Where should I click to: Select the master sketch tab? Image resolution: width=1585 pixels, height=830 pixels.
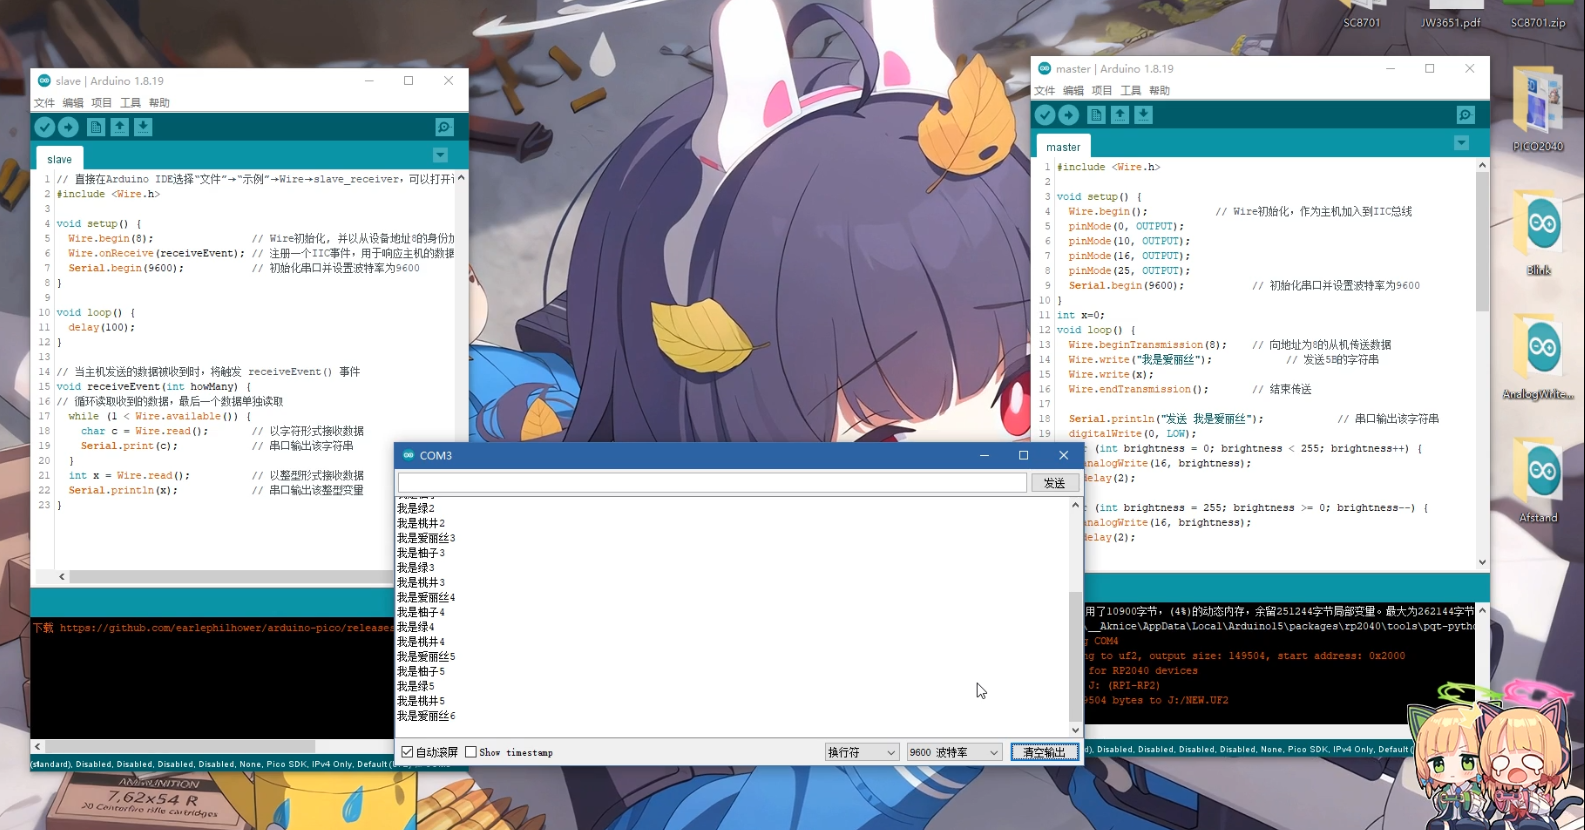pos(1063,147)
